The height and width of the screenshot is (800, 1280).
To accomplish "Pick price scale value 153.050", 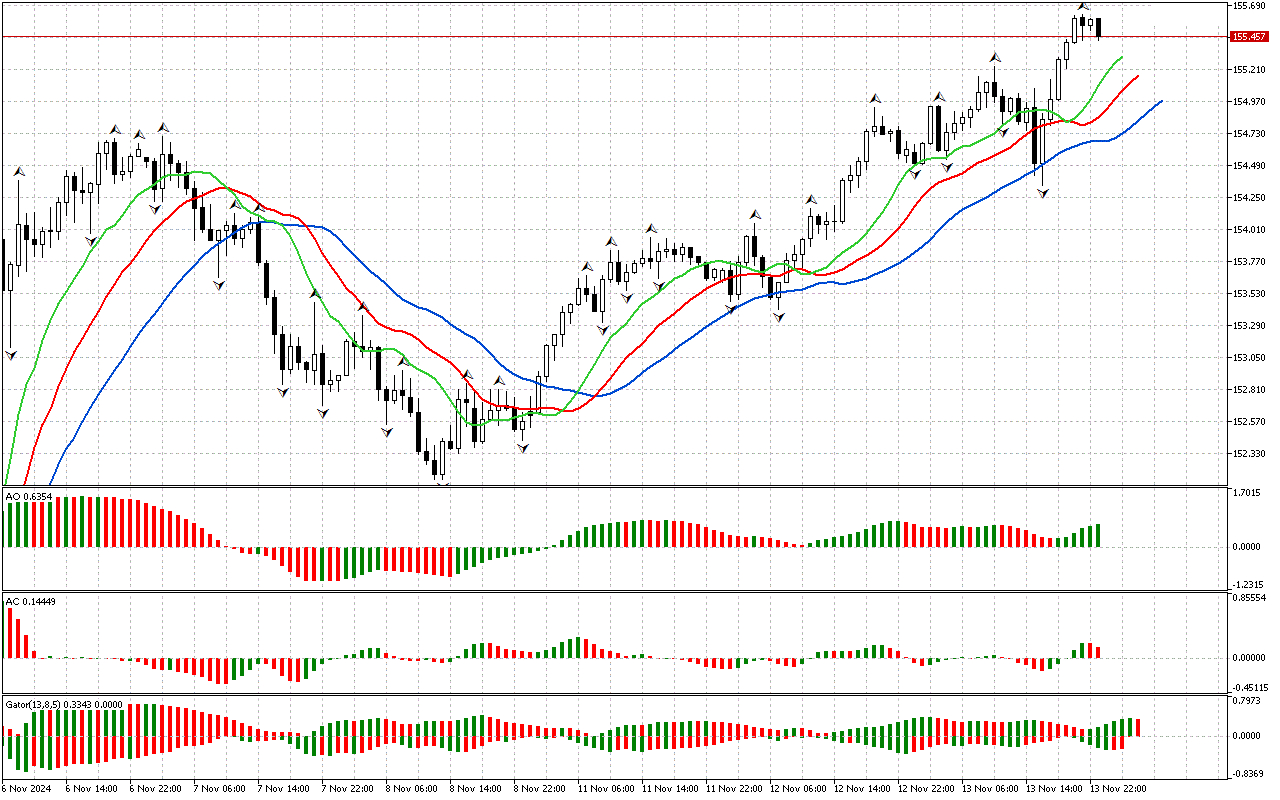I will click(x=1248, y=358).
